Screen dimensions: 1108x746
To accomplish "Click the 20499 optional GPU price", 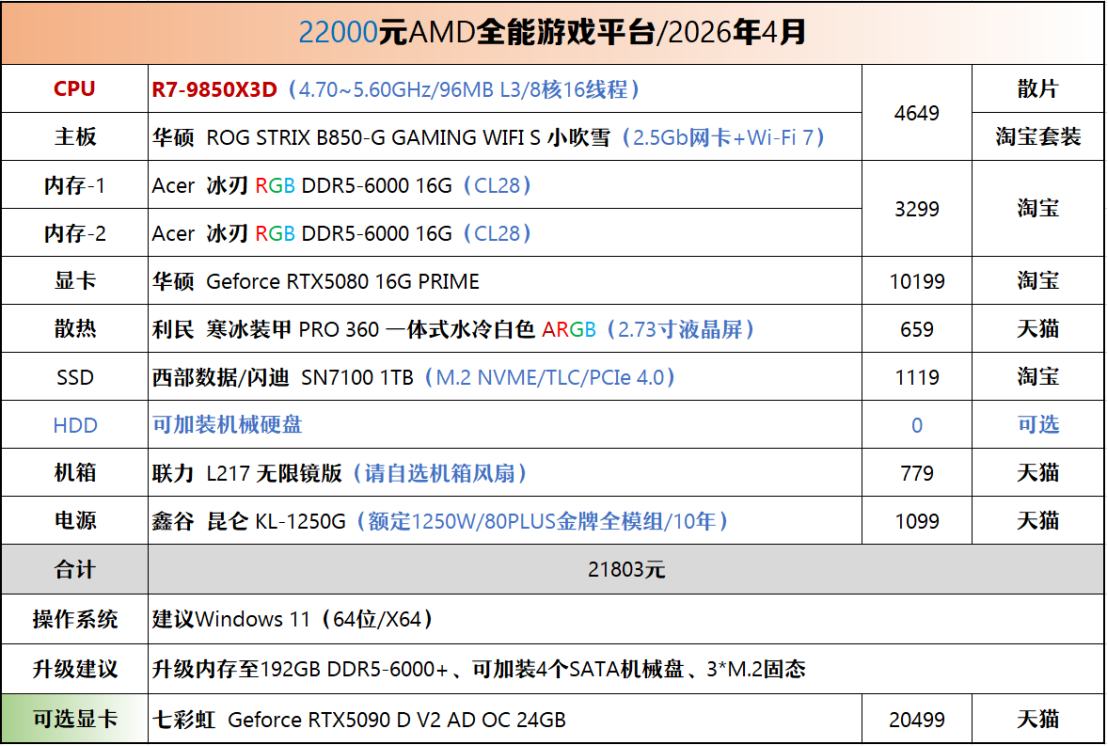I will click(x=917, y=720).
